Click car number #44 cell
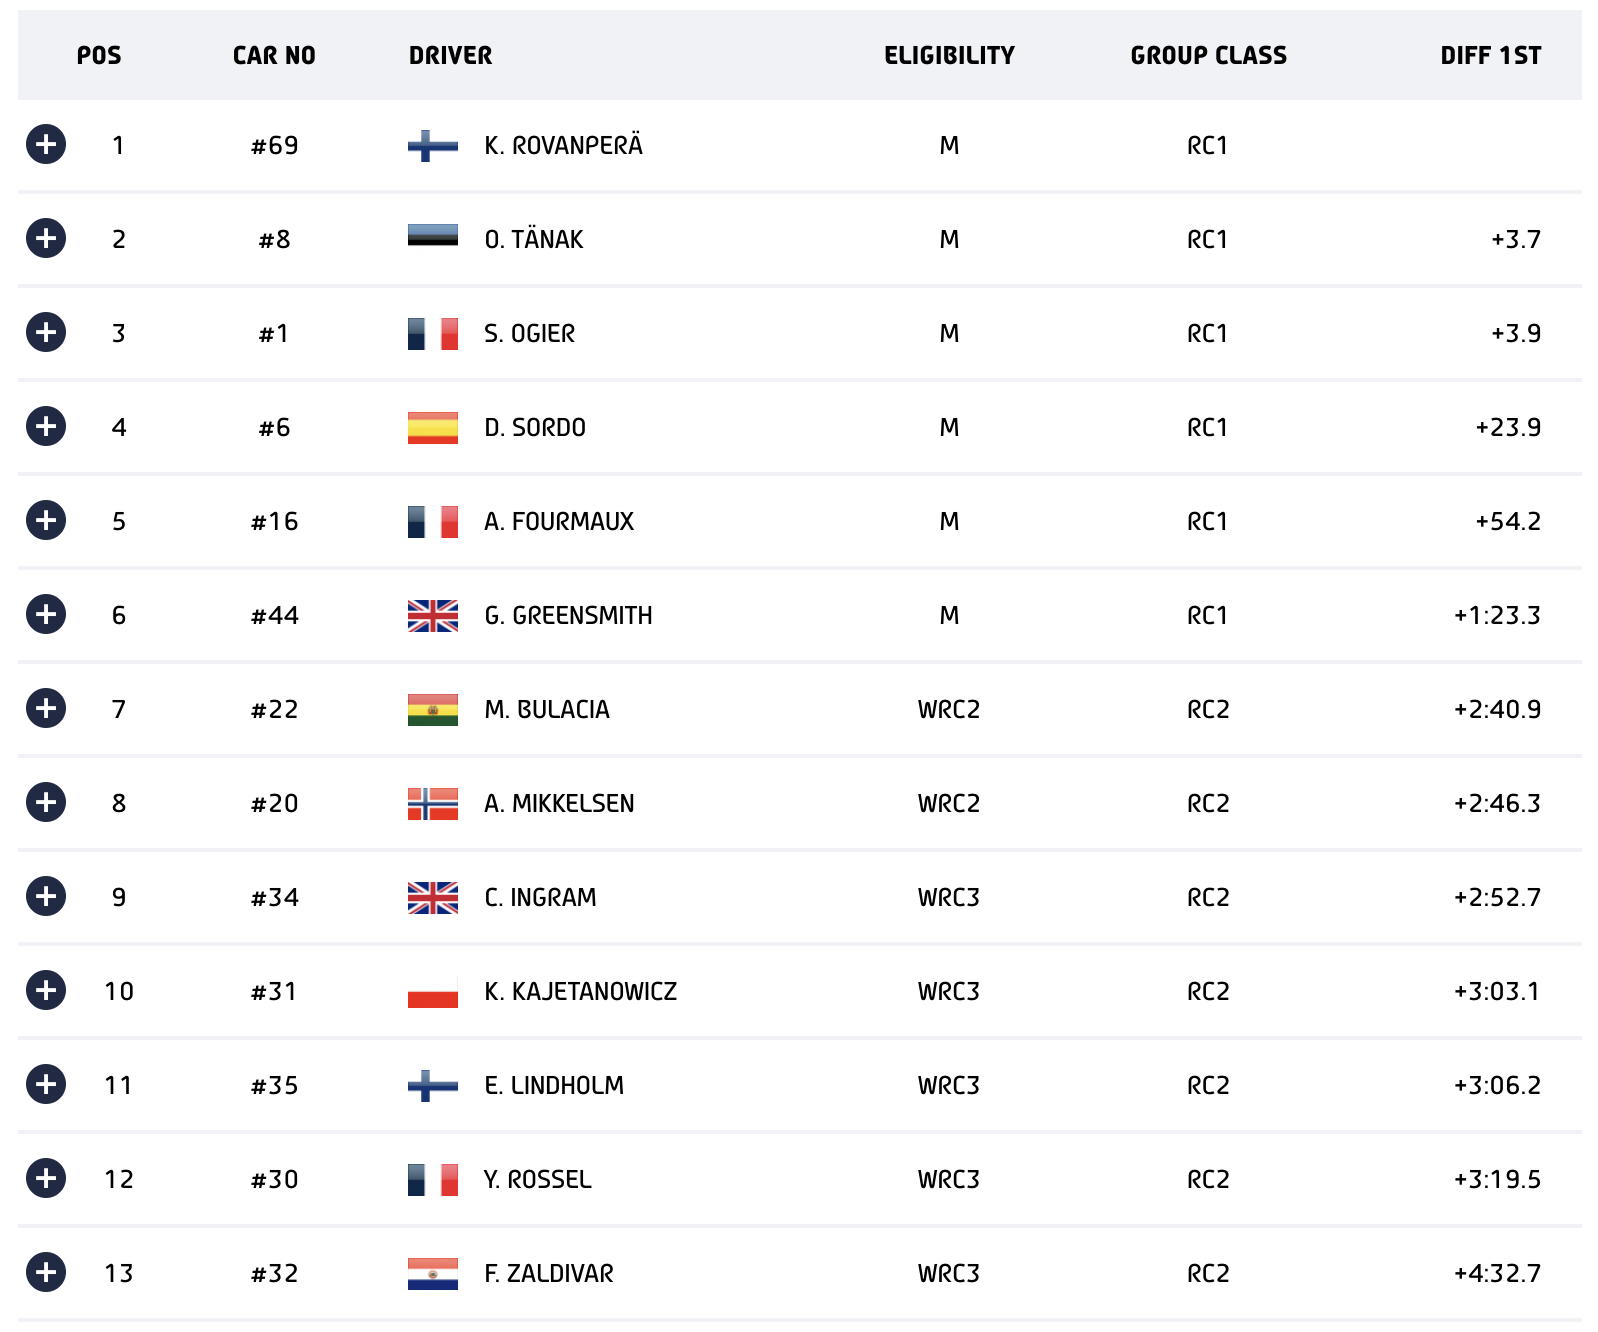The image size is (1598, 1332). click(275, 615)
